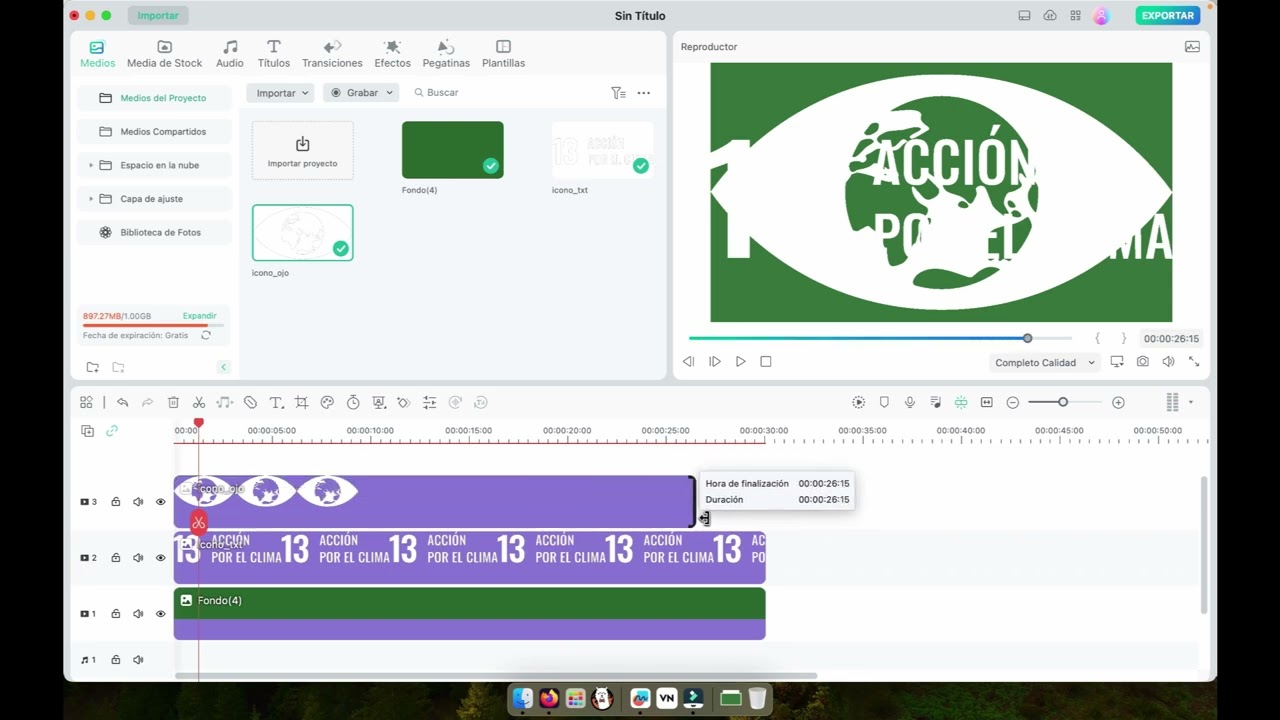
Task: Open the Títulos tab
Action: pos(274,54)
